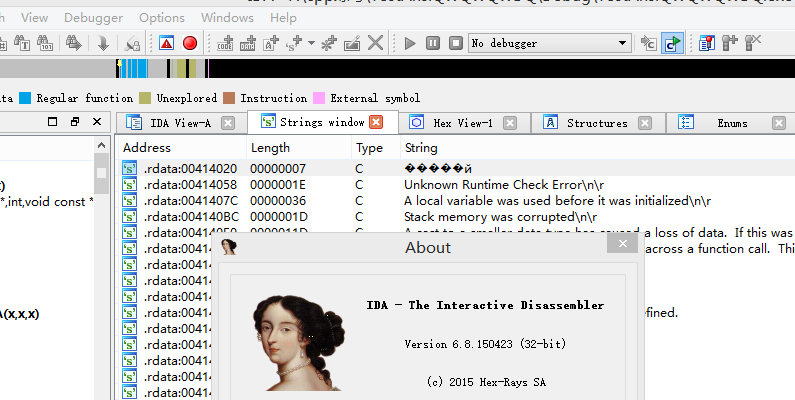Click the convert to data icon
Image resolution: width=795 pixels, height=400 pixels.
pyautogui.click(x=248, y=43)
